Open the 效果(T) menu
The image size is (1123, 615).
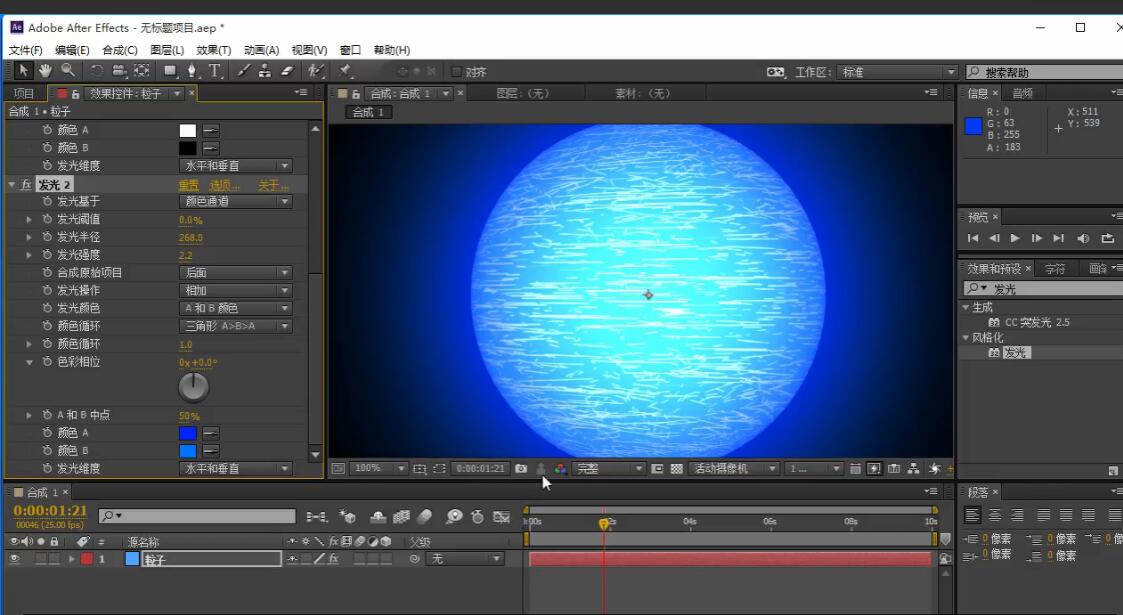point(213,50)
